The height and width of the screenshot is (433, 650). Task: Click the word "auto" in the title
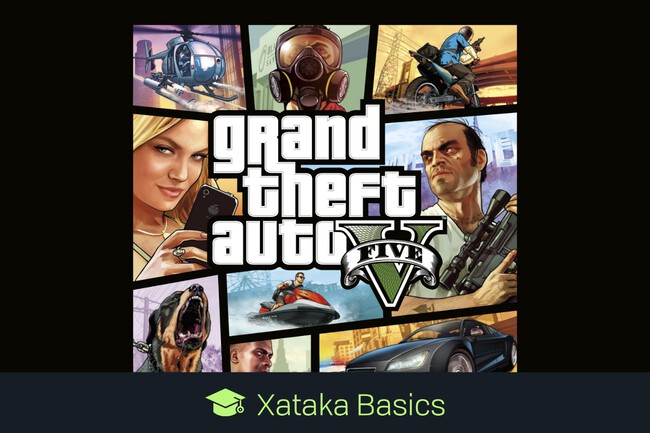click(x=279, y=244)
